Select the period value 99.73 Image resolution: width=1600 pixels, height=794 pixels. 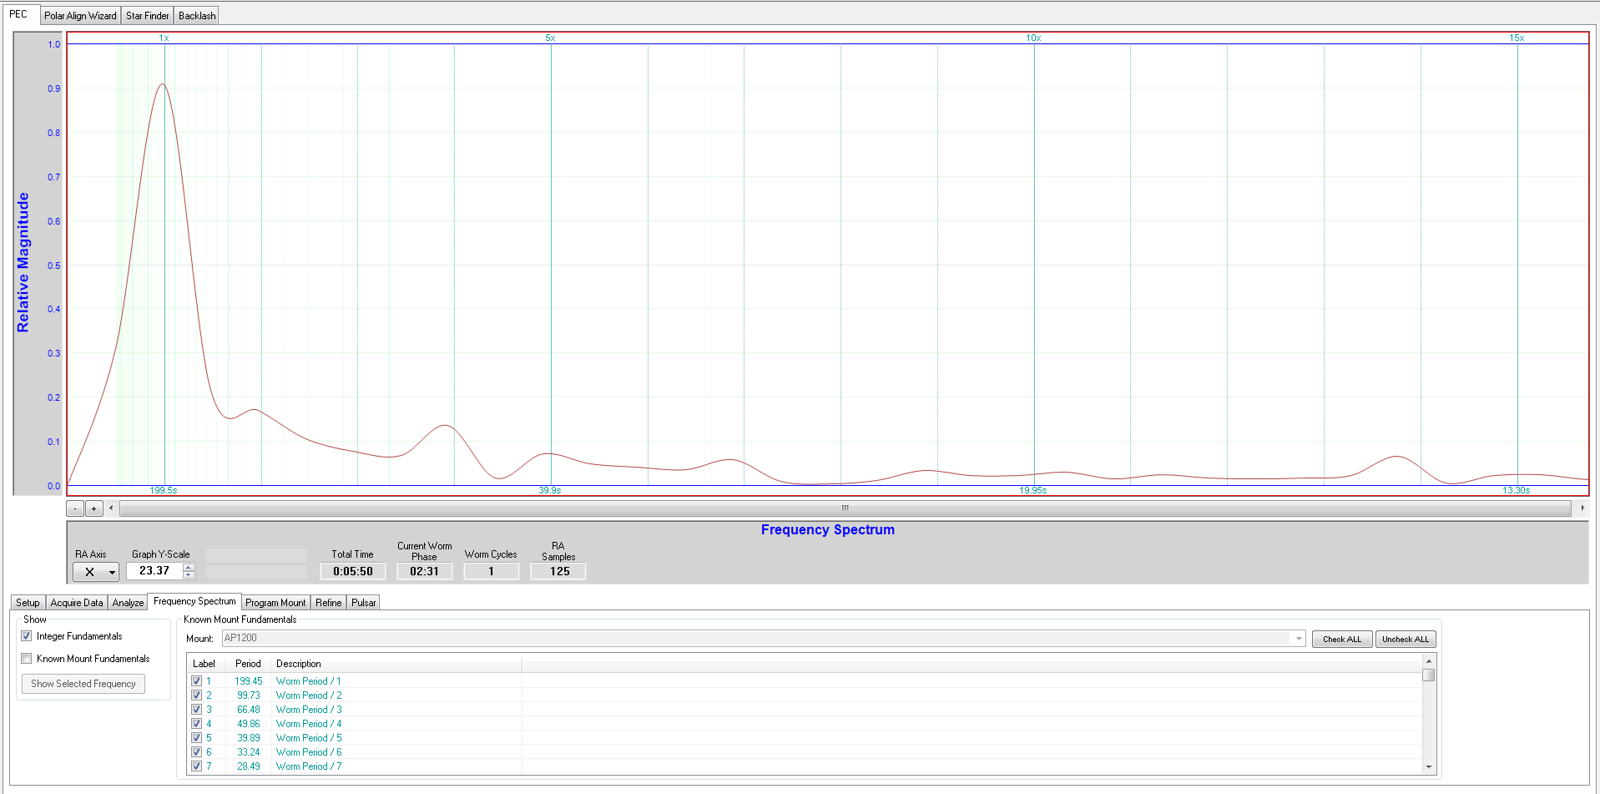coord(248,695)
